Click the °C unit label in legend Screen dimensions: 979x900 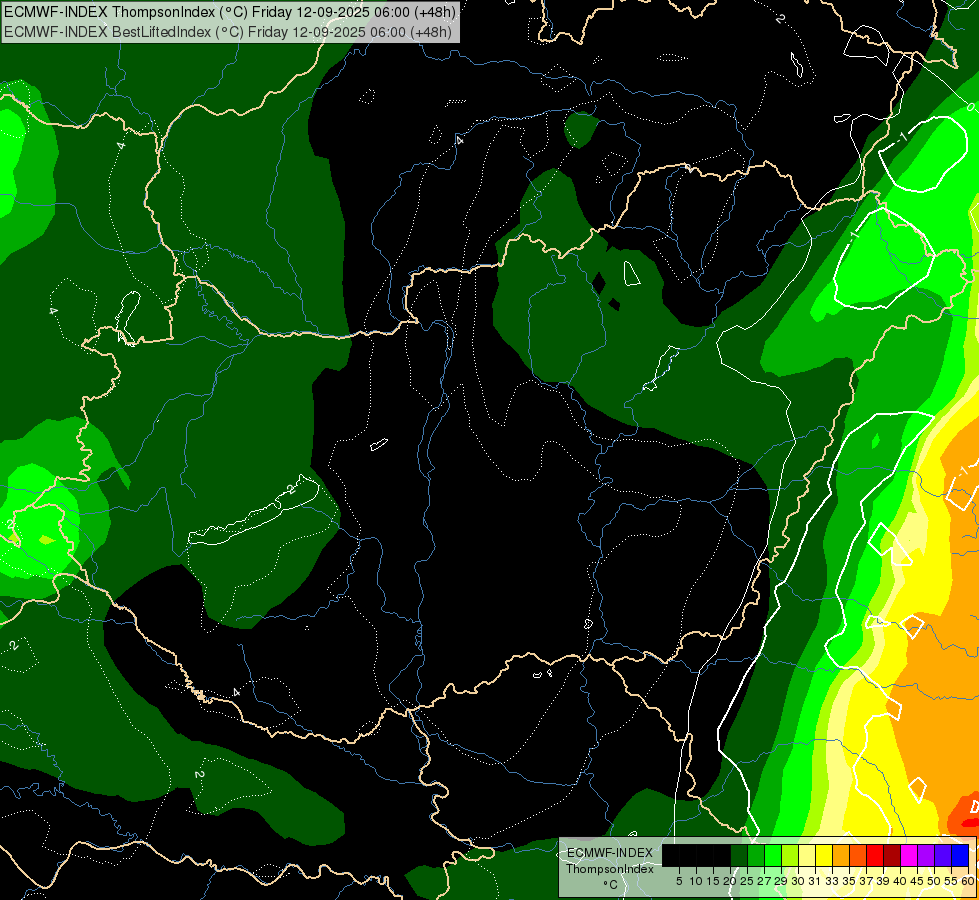(611, 885)
